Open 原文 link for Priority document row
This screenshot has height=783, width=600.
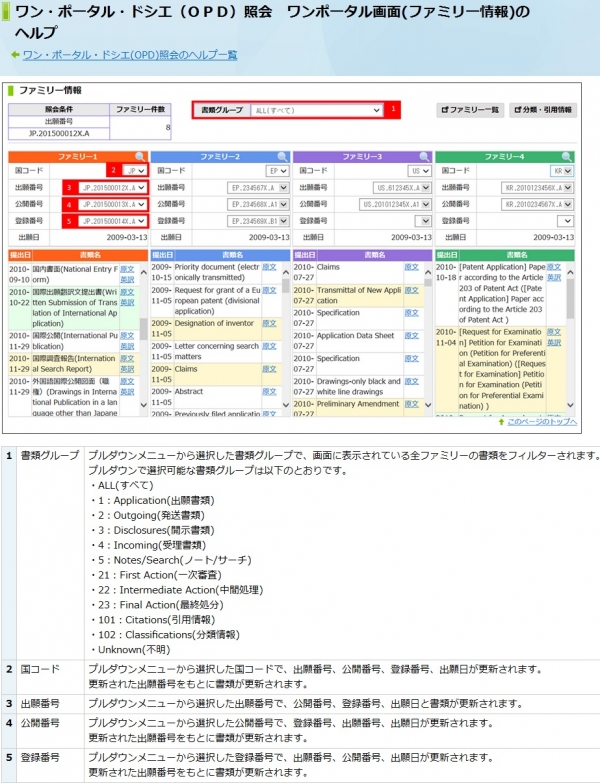pos(269,267)
